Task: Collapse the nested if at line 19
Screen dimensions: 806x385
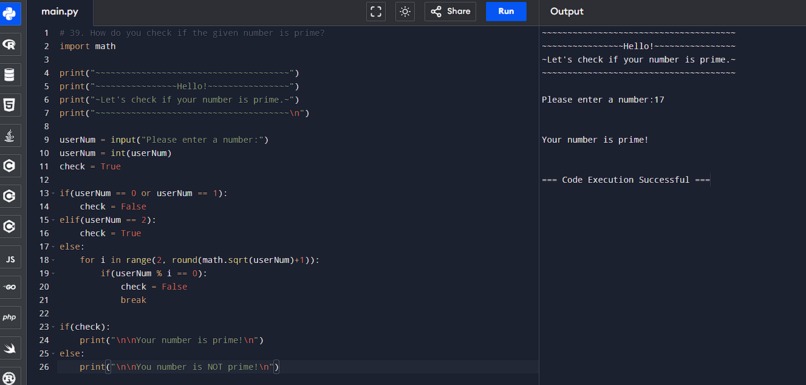Action: (x=53, y=273)
